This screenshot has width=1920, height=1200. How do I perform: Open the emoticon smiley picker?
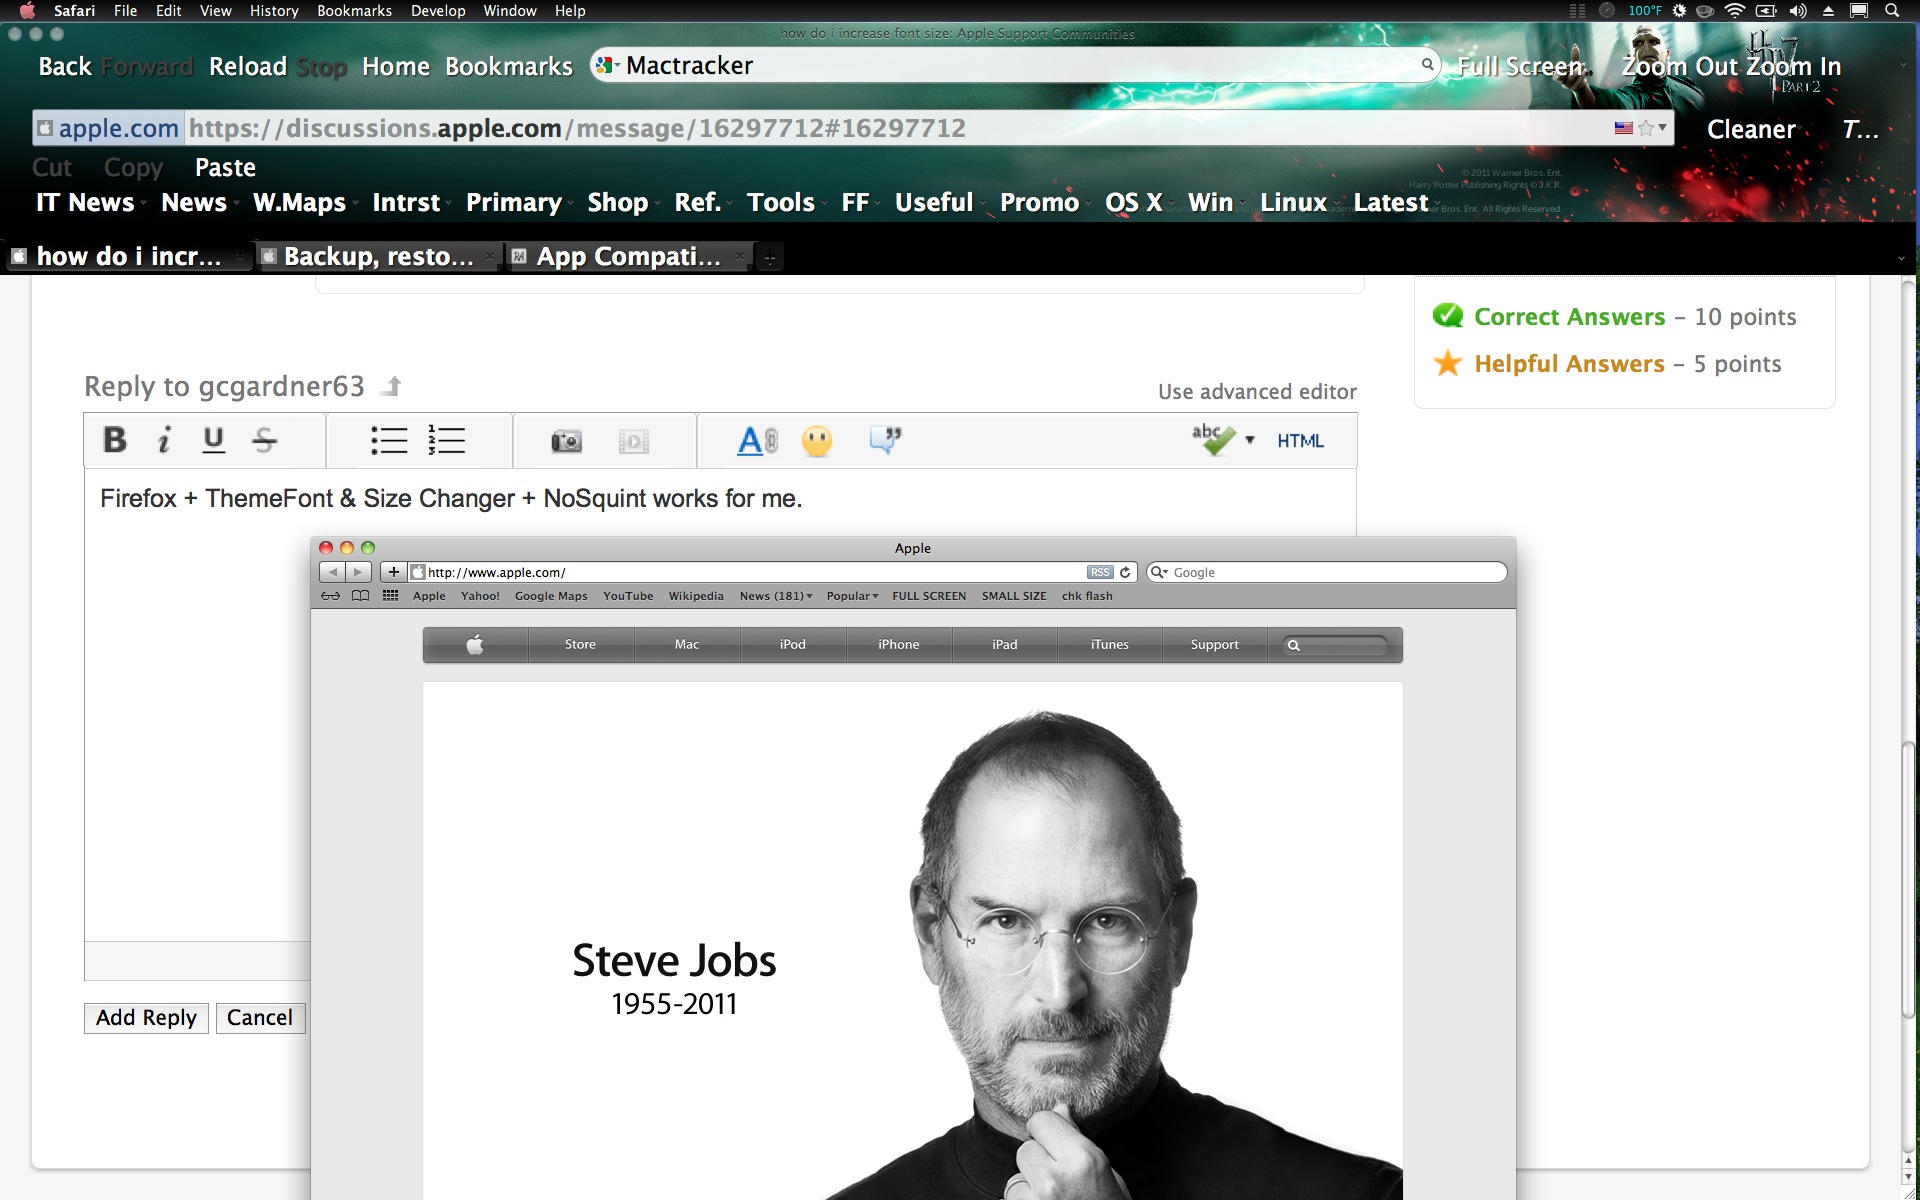[817, 441]
